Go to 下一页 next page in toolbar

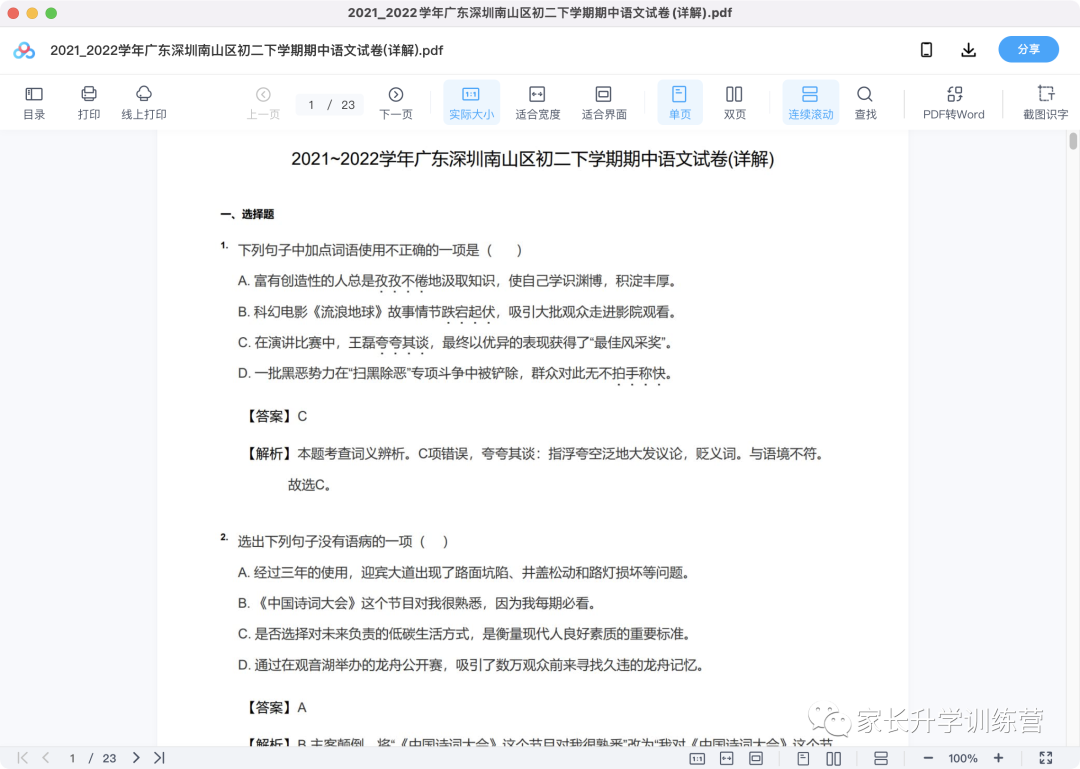(x=395, y=102)
